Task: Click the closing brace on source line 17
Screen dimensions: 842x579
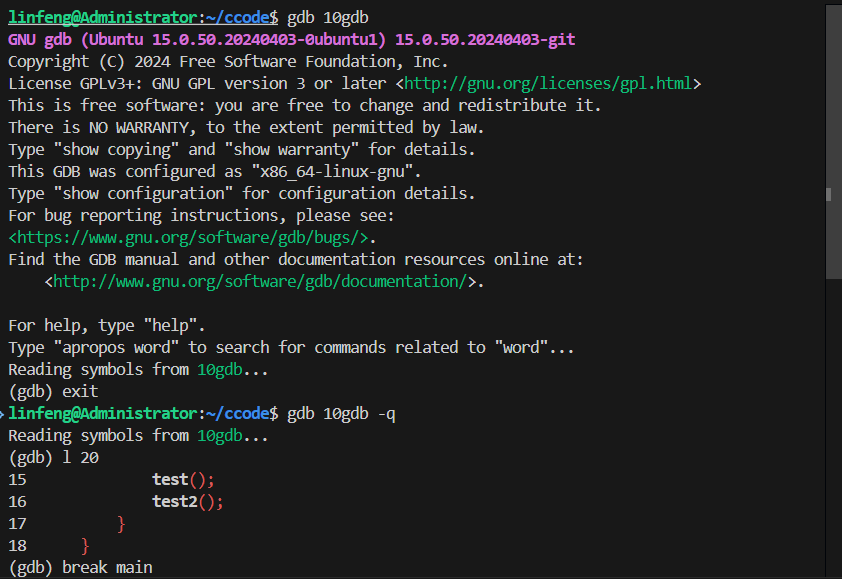Action: [x=121, y=524]
